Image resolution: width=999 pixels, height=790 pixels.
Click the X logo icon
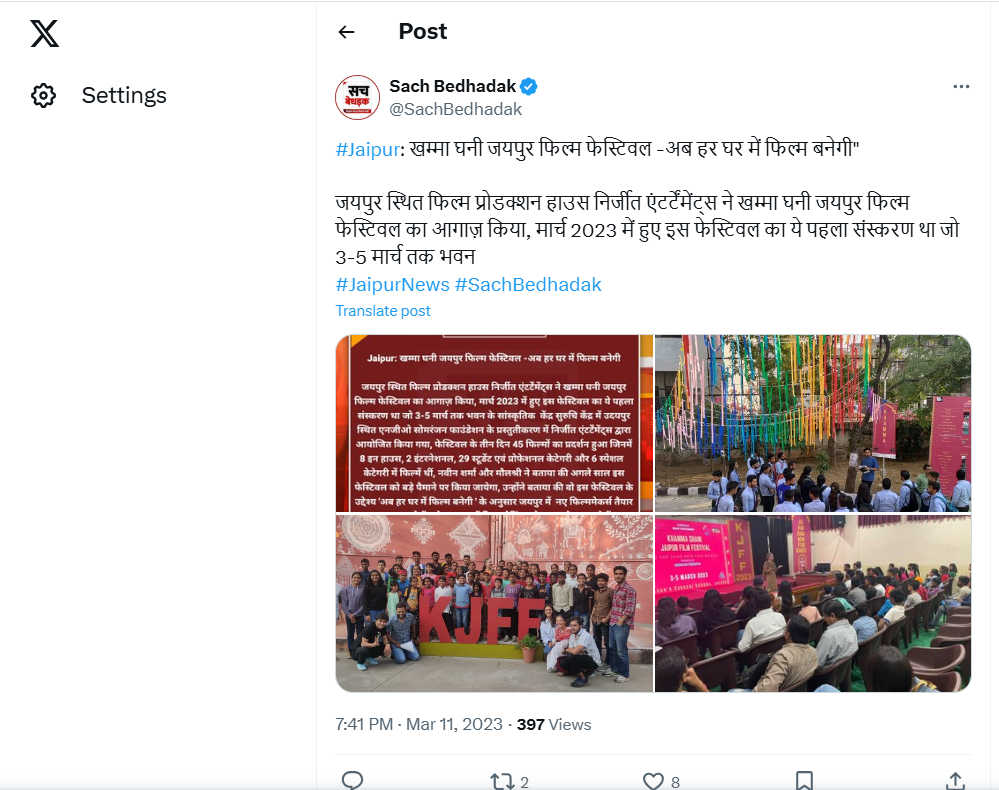pos(44,33)
